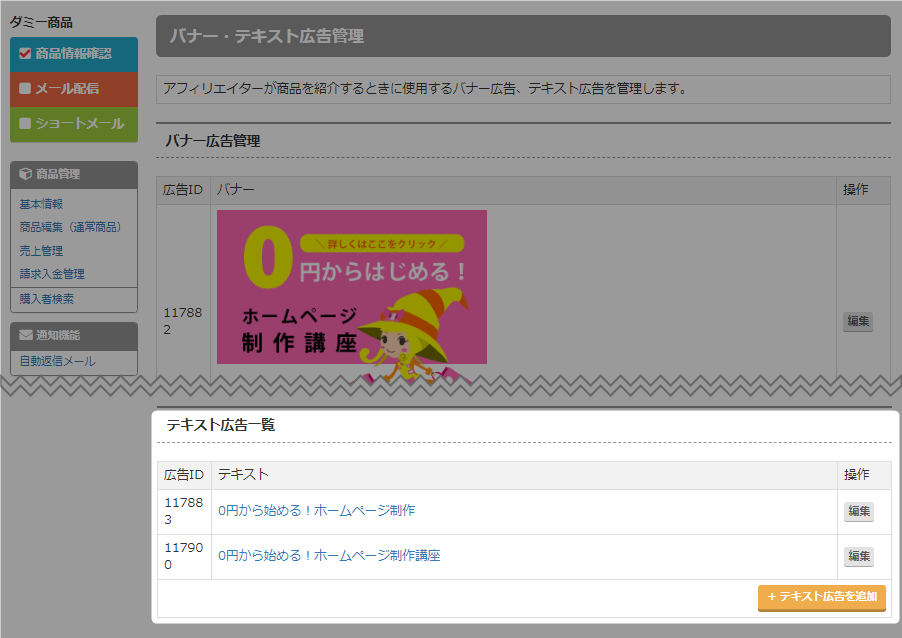Open text ad link 0円から始める！ホームページ制作

coord(316,511)
